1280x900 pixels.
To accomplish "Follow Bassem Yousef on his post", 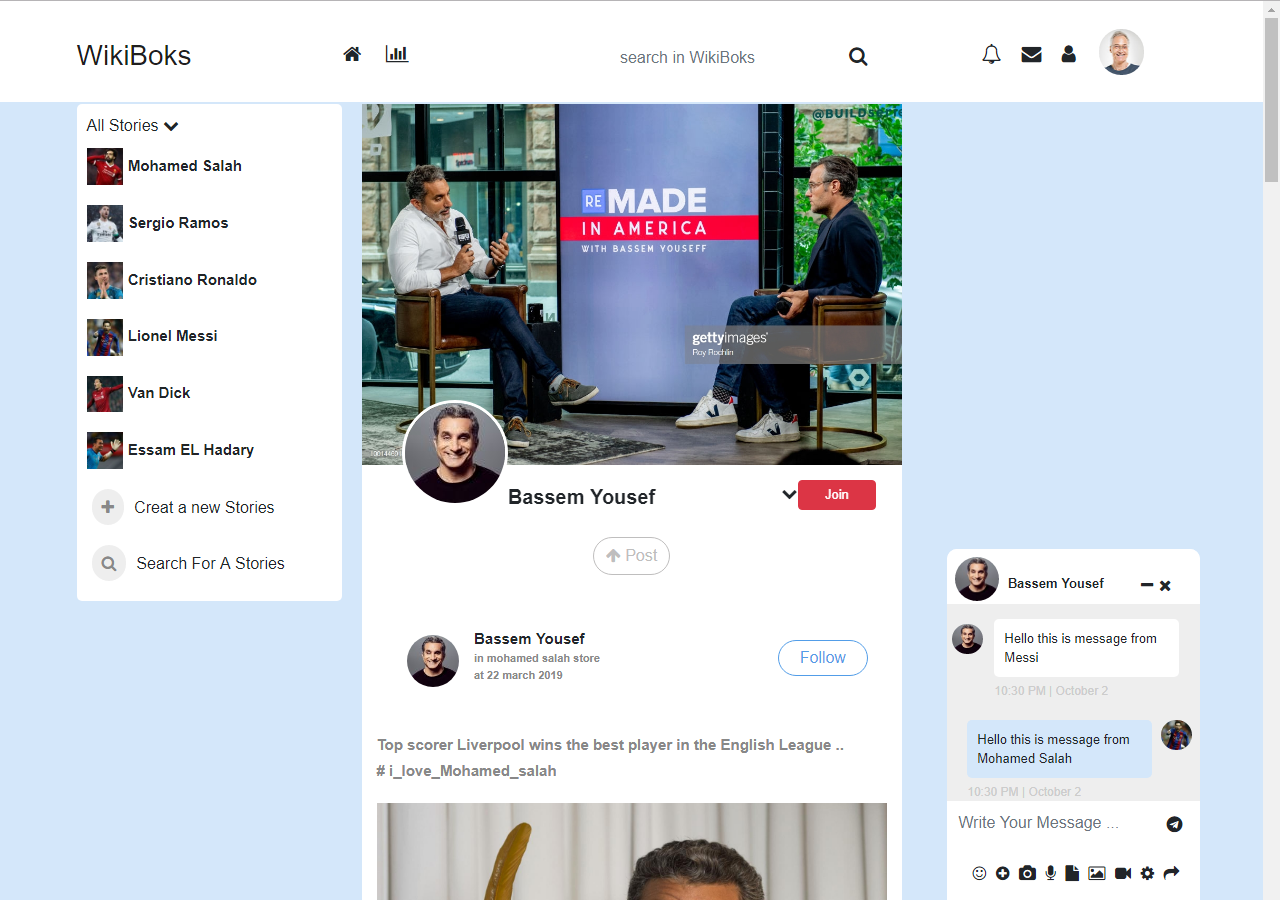I will click(822, 658).
